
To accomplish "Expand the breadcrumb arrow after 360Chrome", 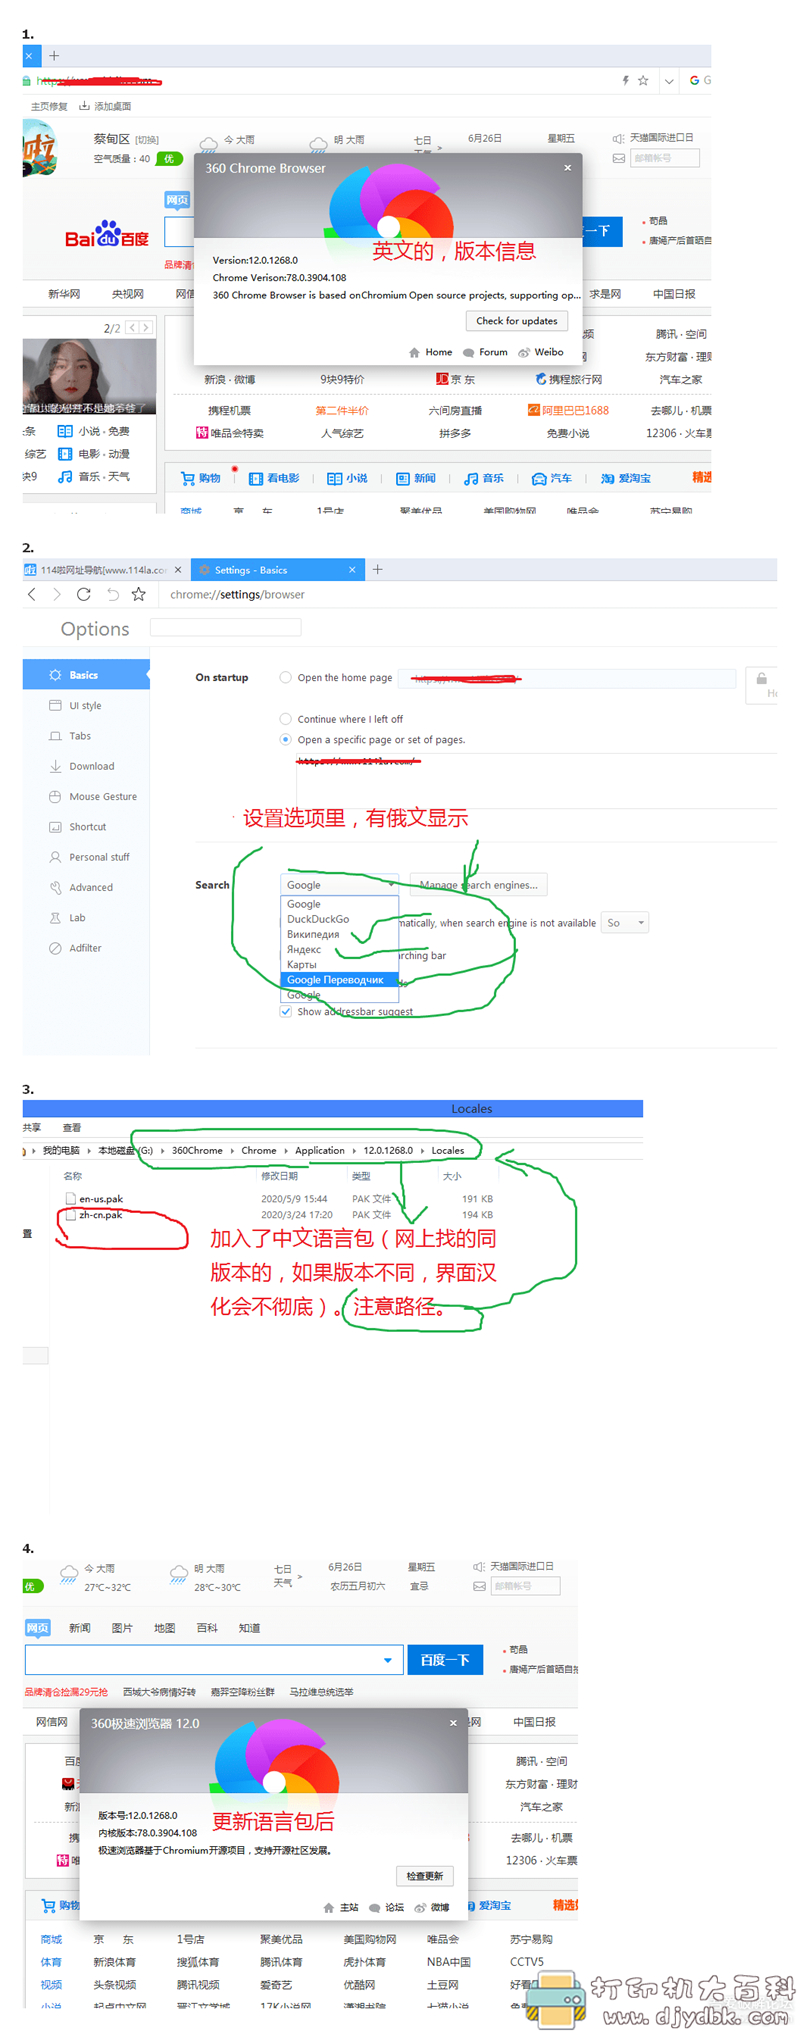I will (x=232, y=1151).
